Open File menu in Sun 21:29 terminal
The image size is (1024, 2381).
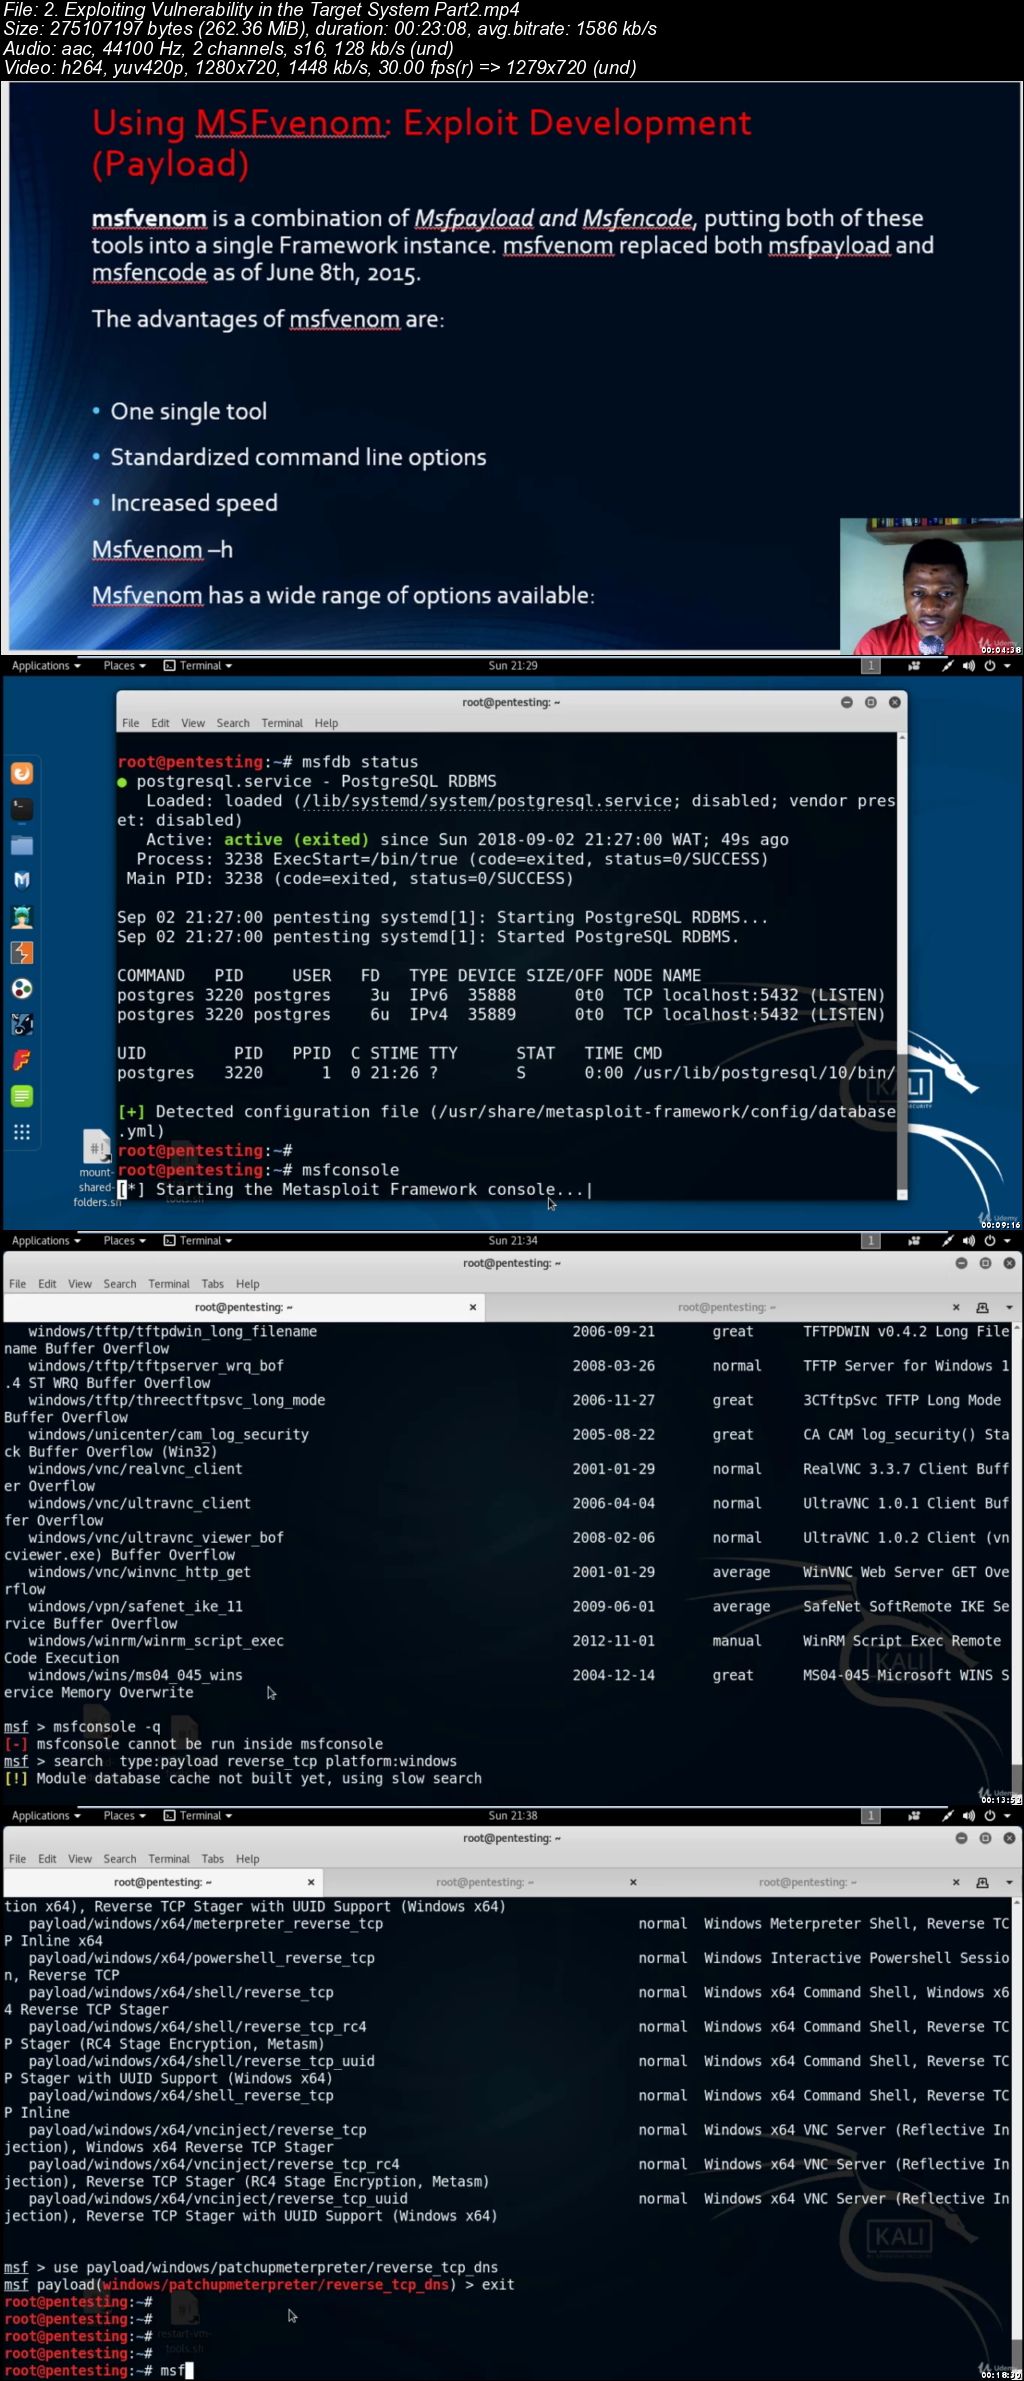(130, 723)
